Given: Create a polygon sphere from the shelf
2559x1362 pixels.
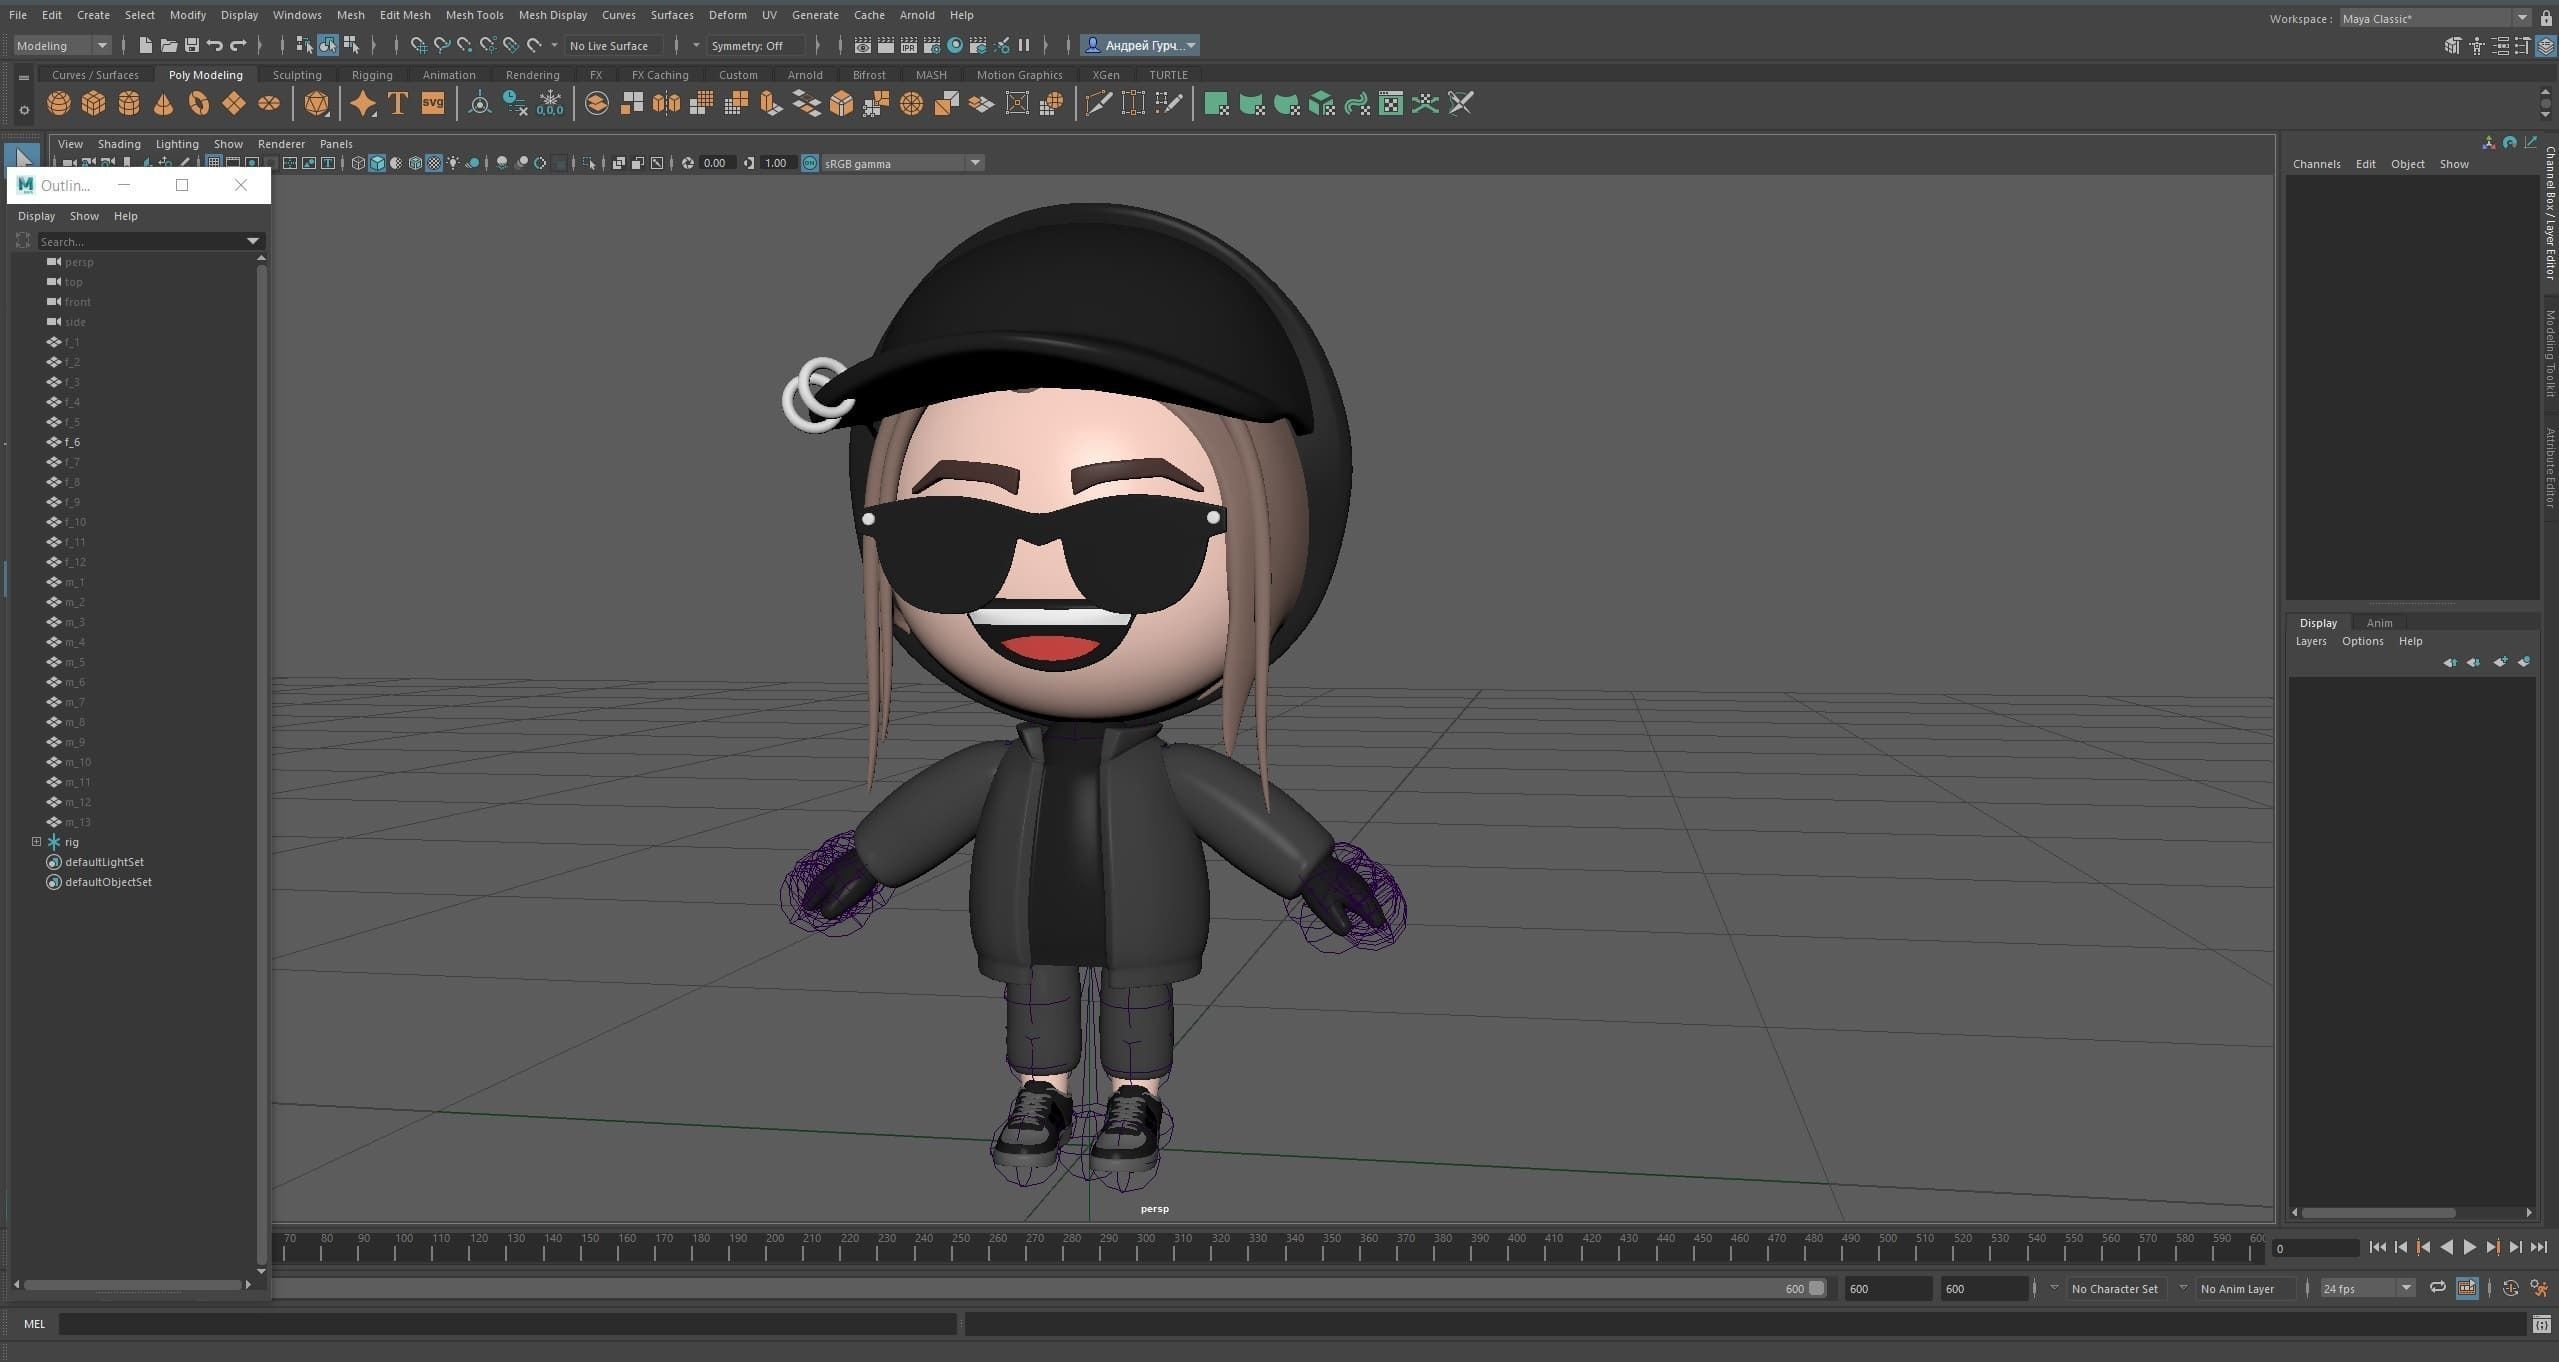Looking at the screenshot, I should click(59, 104).
